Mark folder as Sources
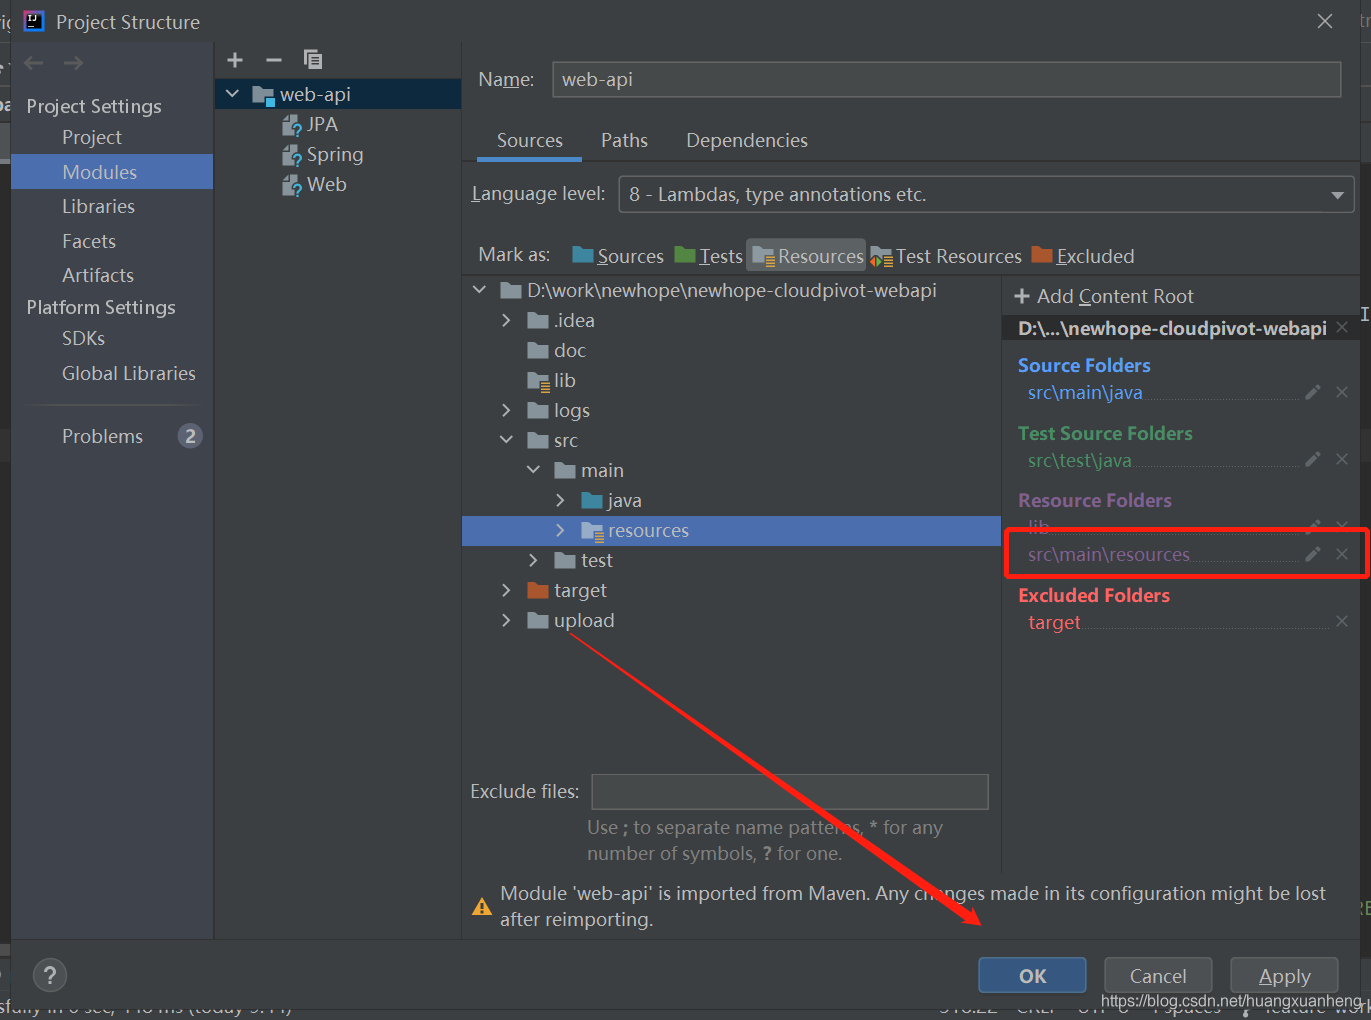The image size is (1371, 1020). 618,256
